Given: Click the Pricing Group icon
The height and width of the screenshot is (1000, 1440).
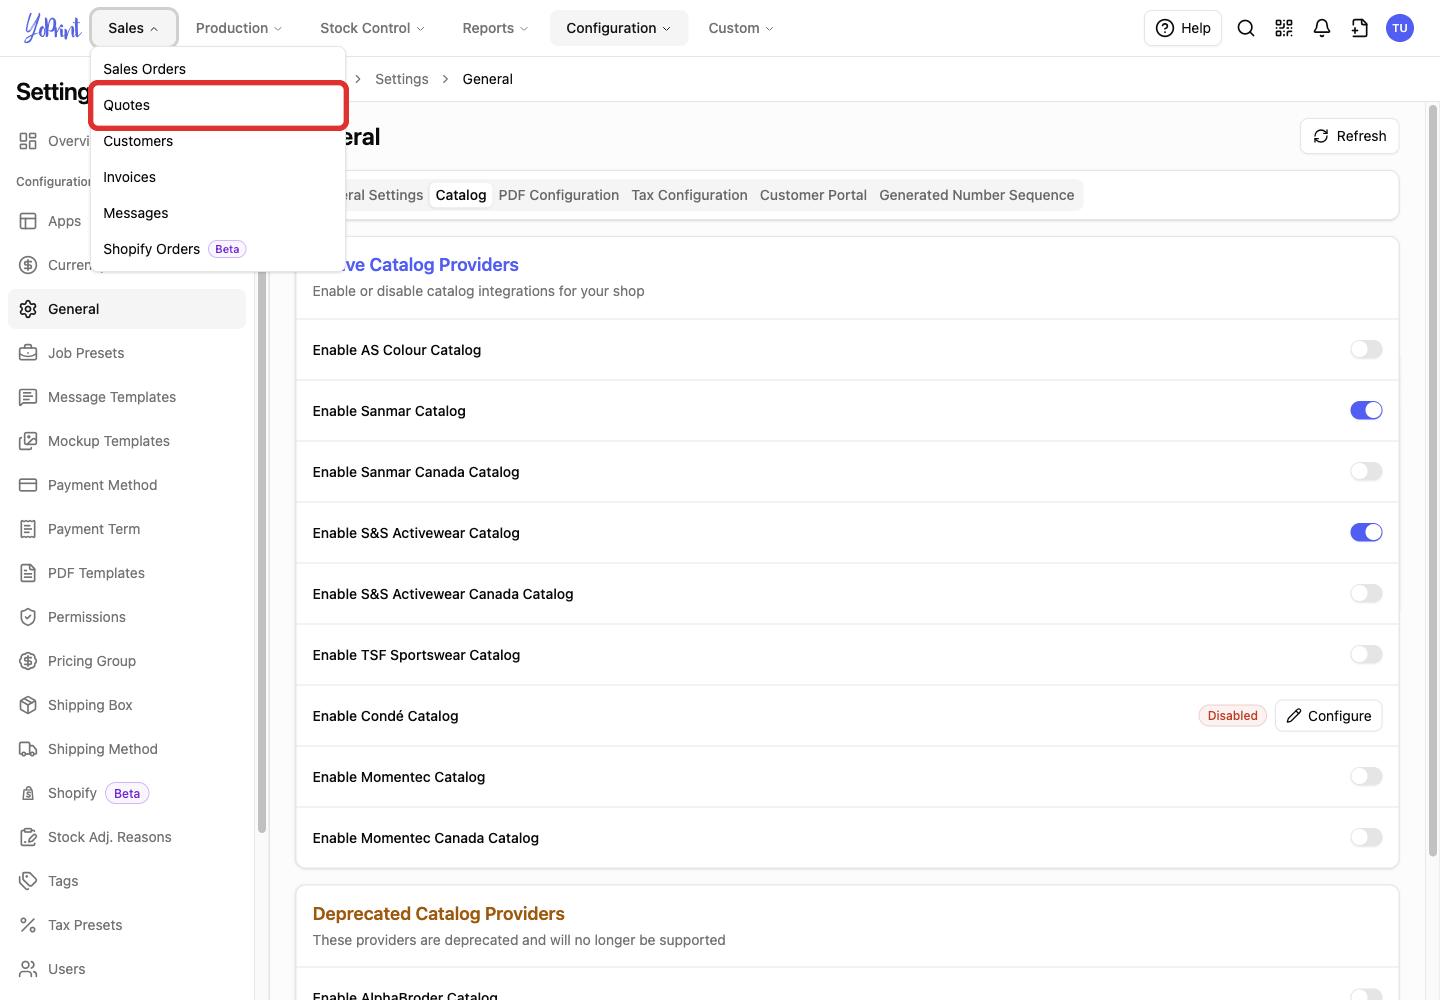Looking at the screenshot, I should [28, 661].
